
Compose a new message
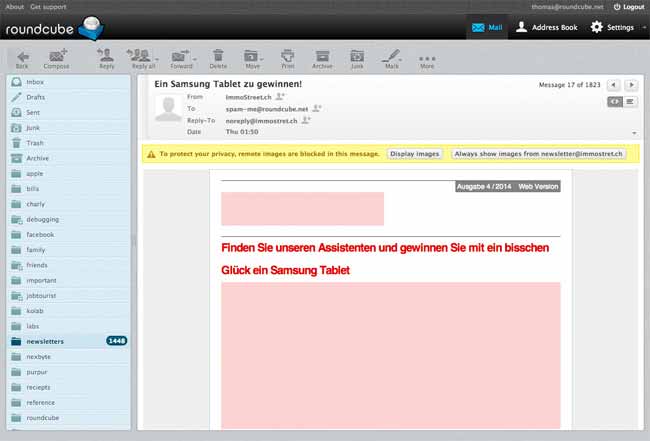[56, 59]
